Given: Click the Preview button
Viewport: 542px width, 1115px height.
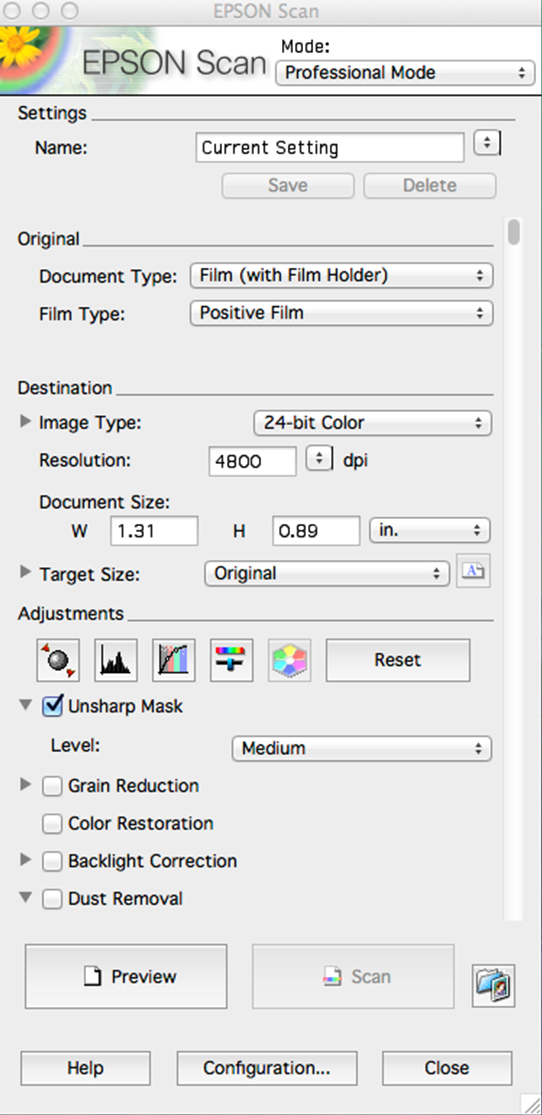Looking at the screenshot, I should pos(126,976).
